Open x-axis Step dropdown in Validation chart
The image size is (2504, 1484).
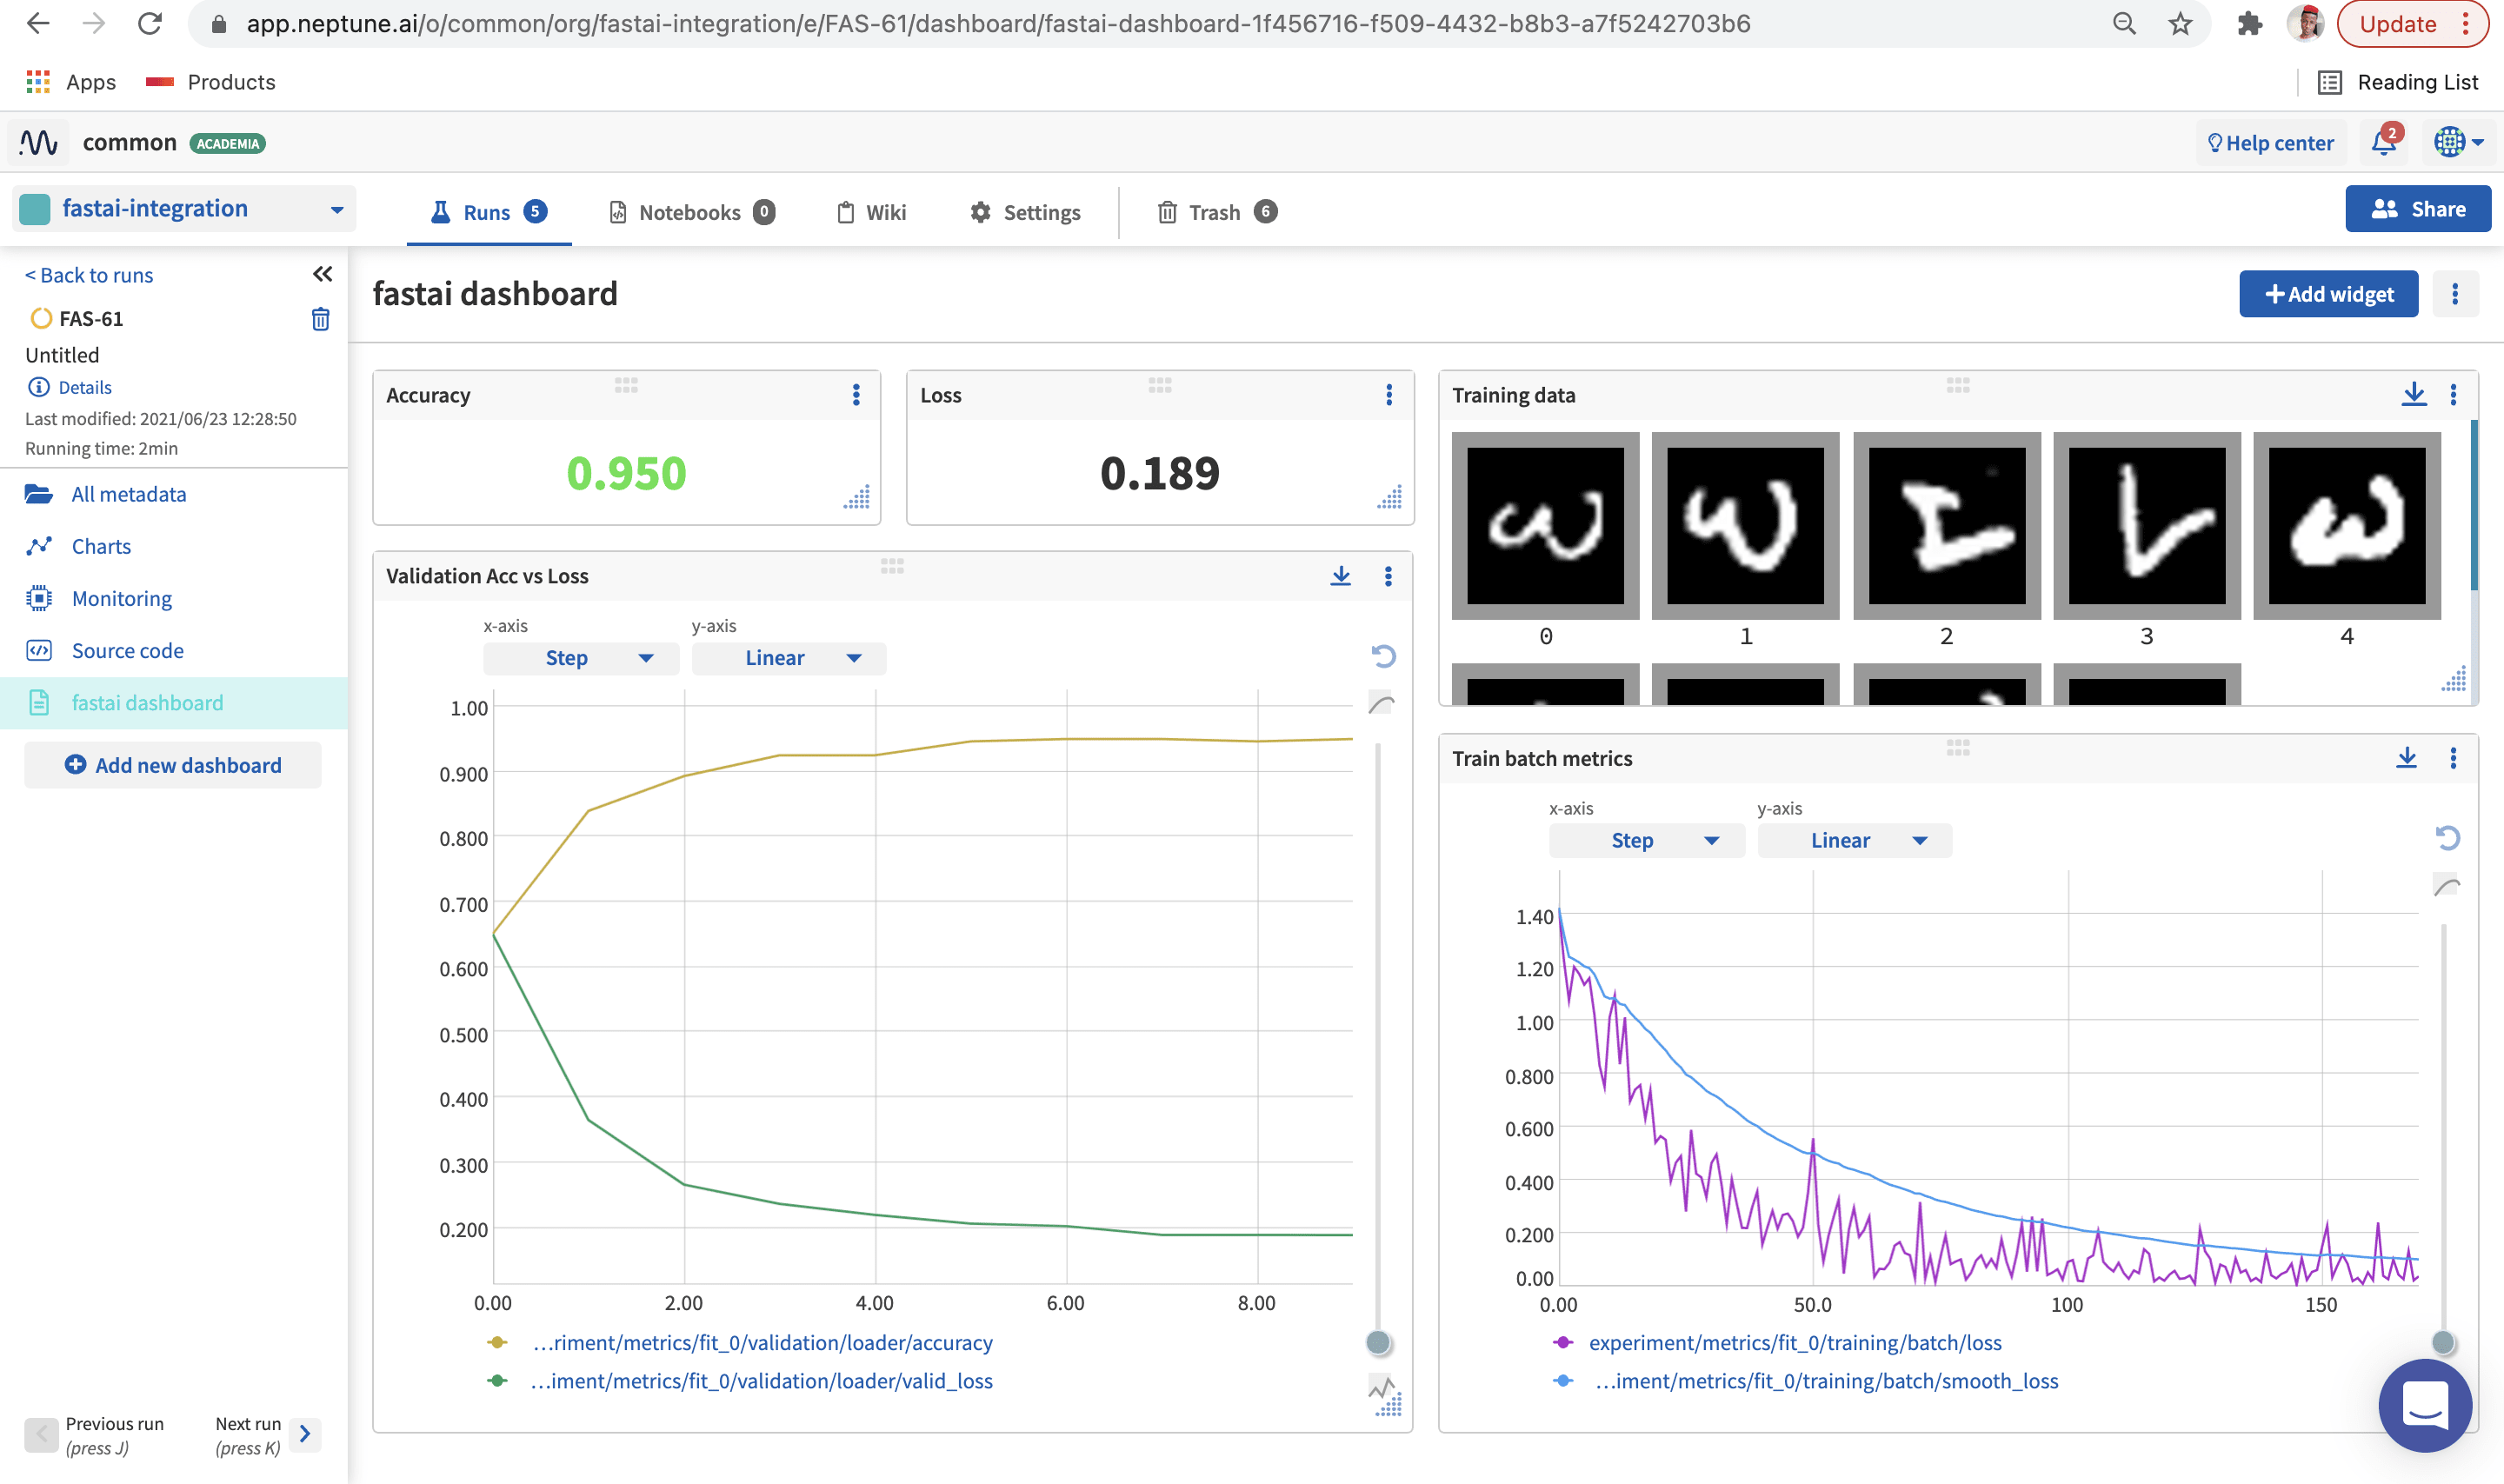click(581, 658)
